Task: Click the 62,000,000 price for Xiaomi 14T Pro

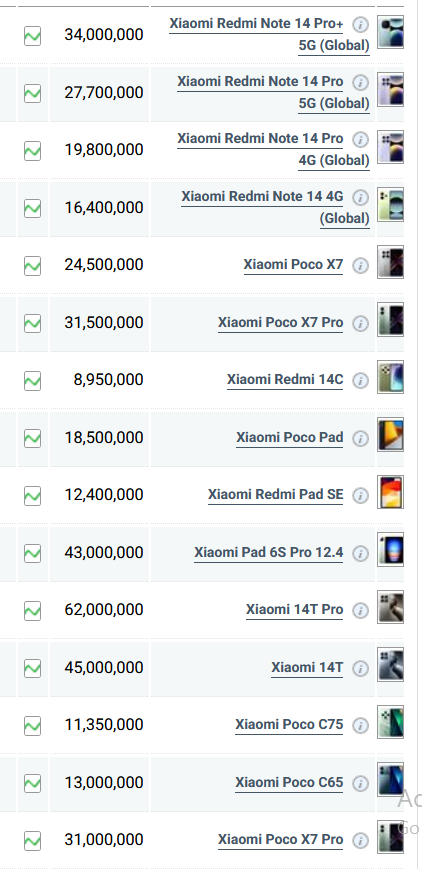Action: tap(104, 610)
